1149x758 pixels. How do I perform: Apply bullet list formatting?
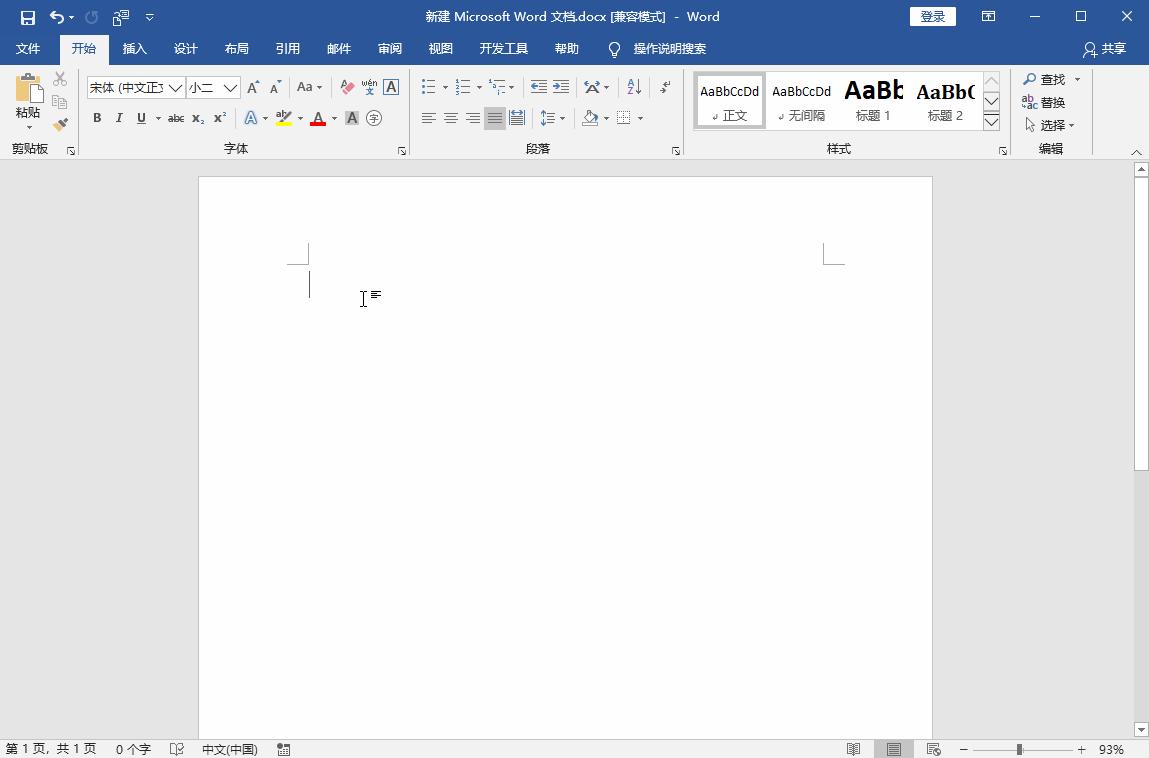[x=428, y=87]
